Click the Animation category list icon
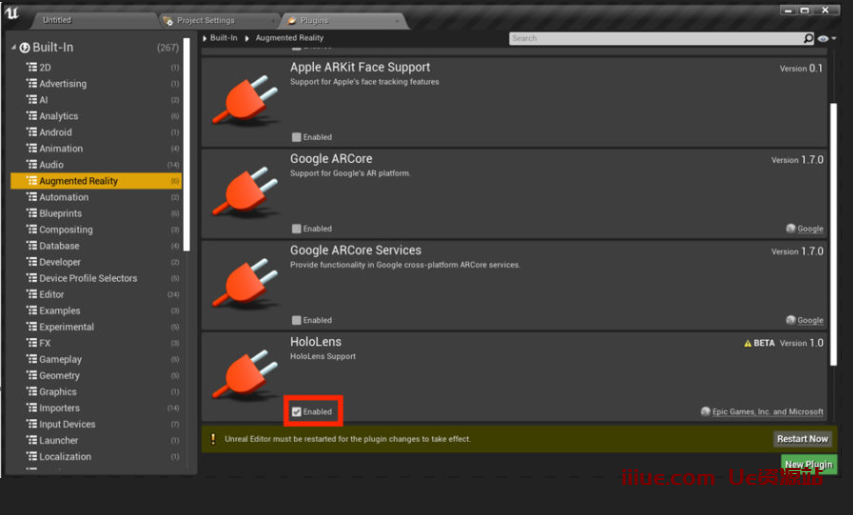 coord(32,148)
